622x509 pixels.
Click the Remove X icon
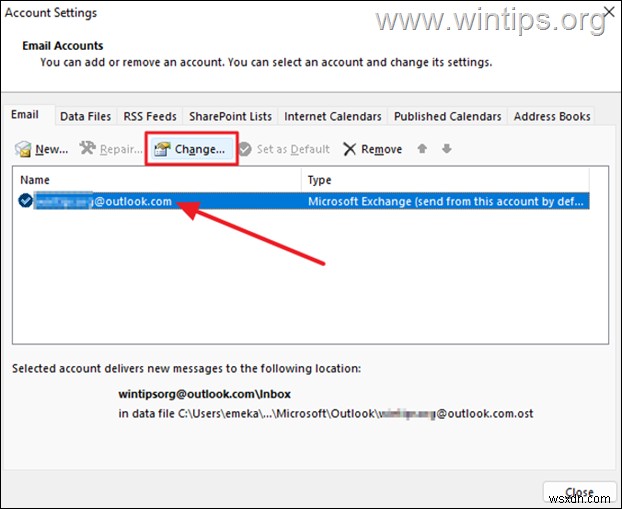[349, 149]
